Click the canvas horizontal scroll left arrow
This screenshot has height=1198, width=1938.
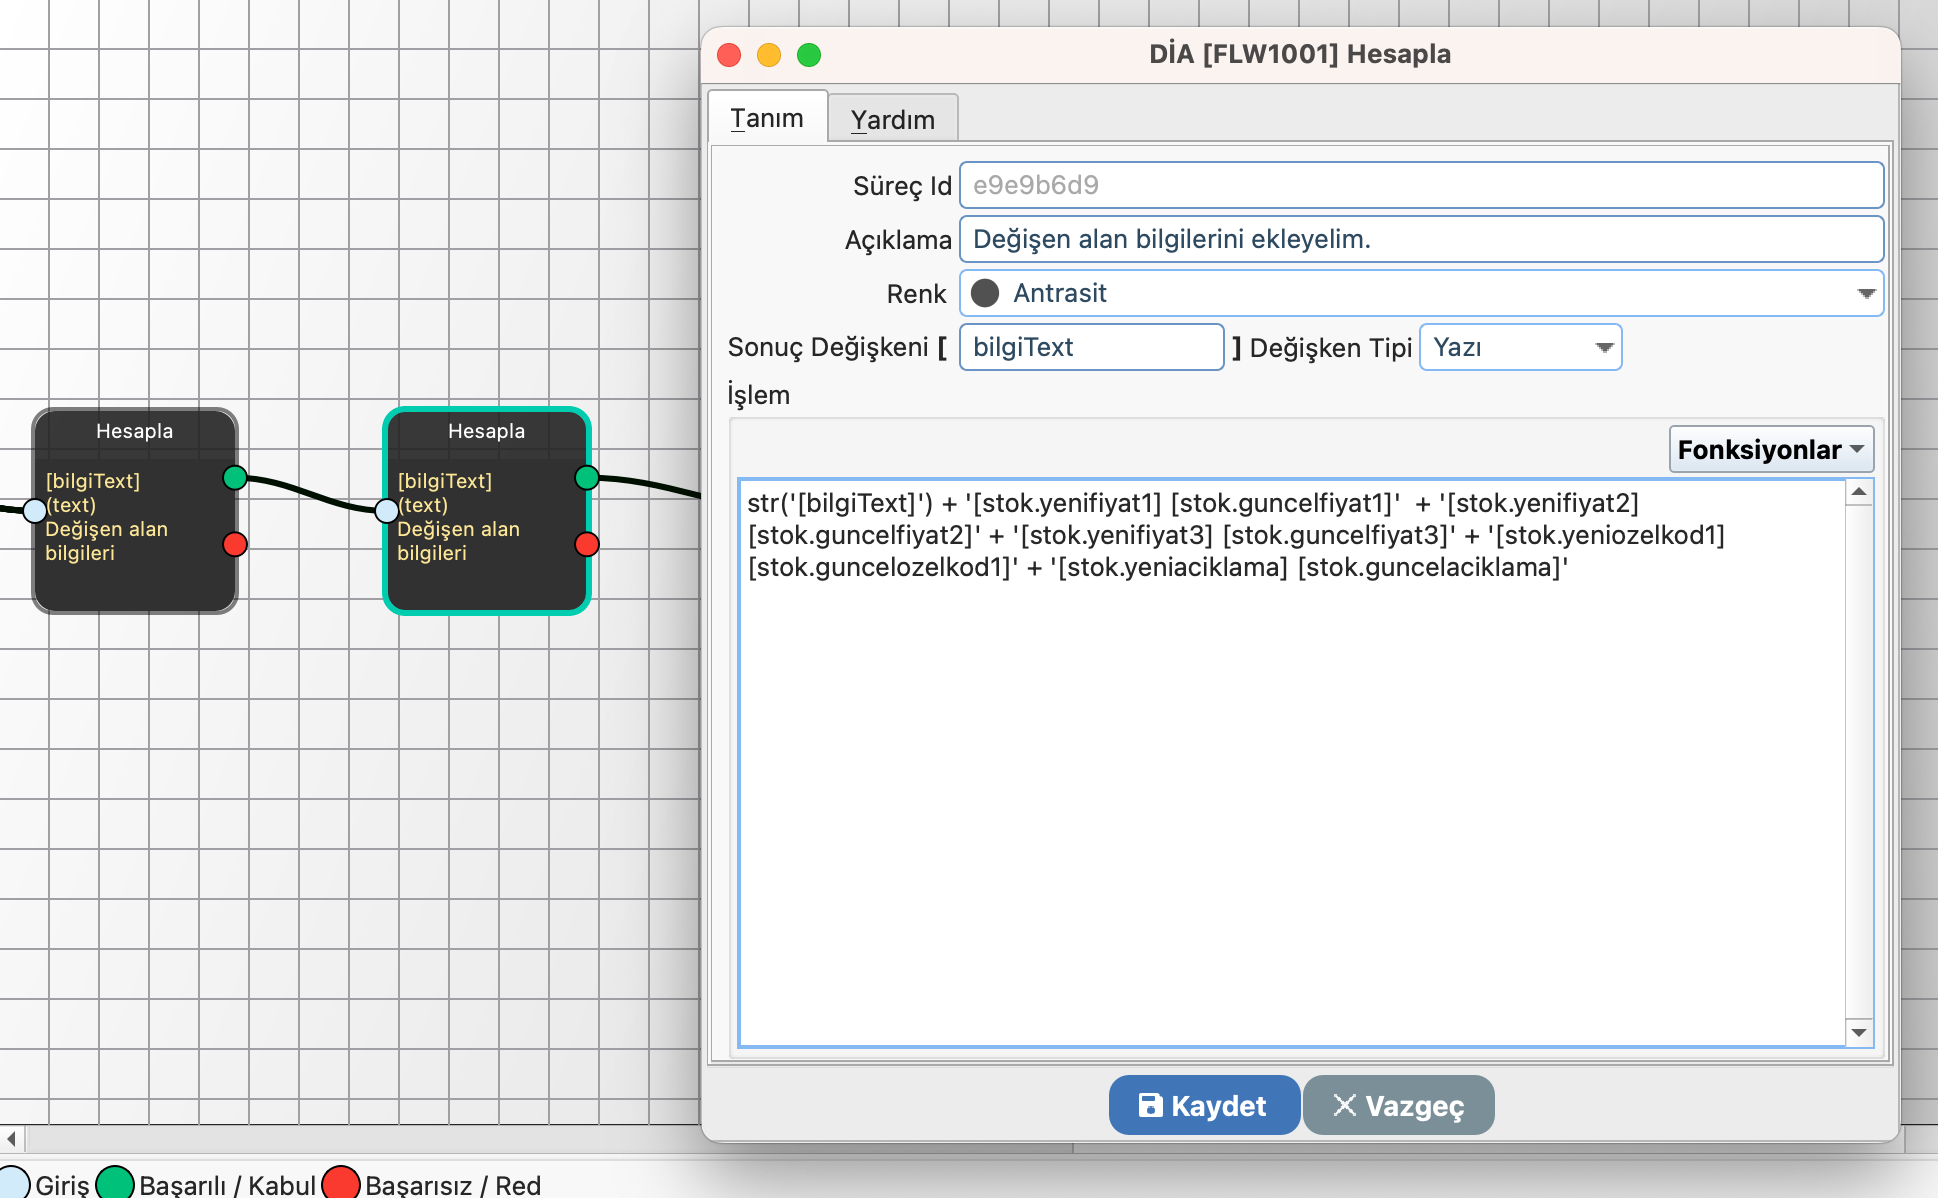click(11, 1139)
